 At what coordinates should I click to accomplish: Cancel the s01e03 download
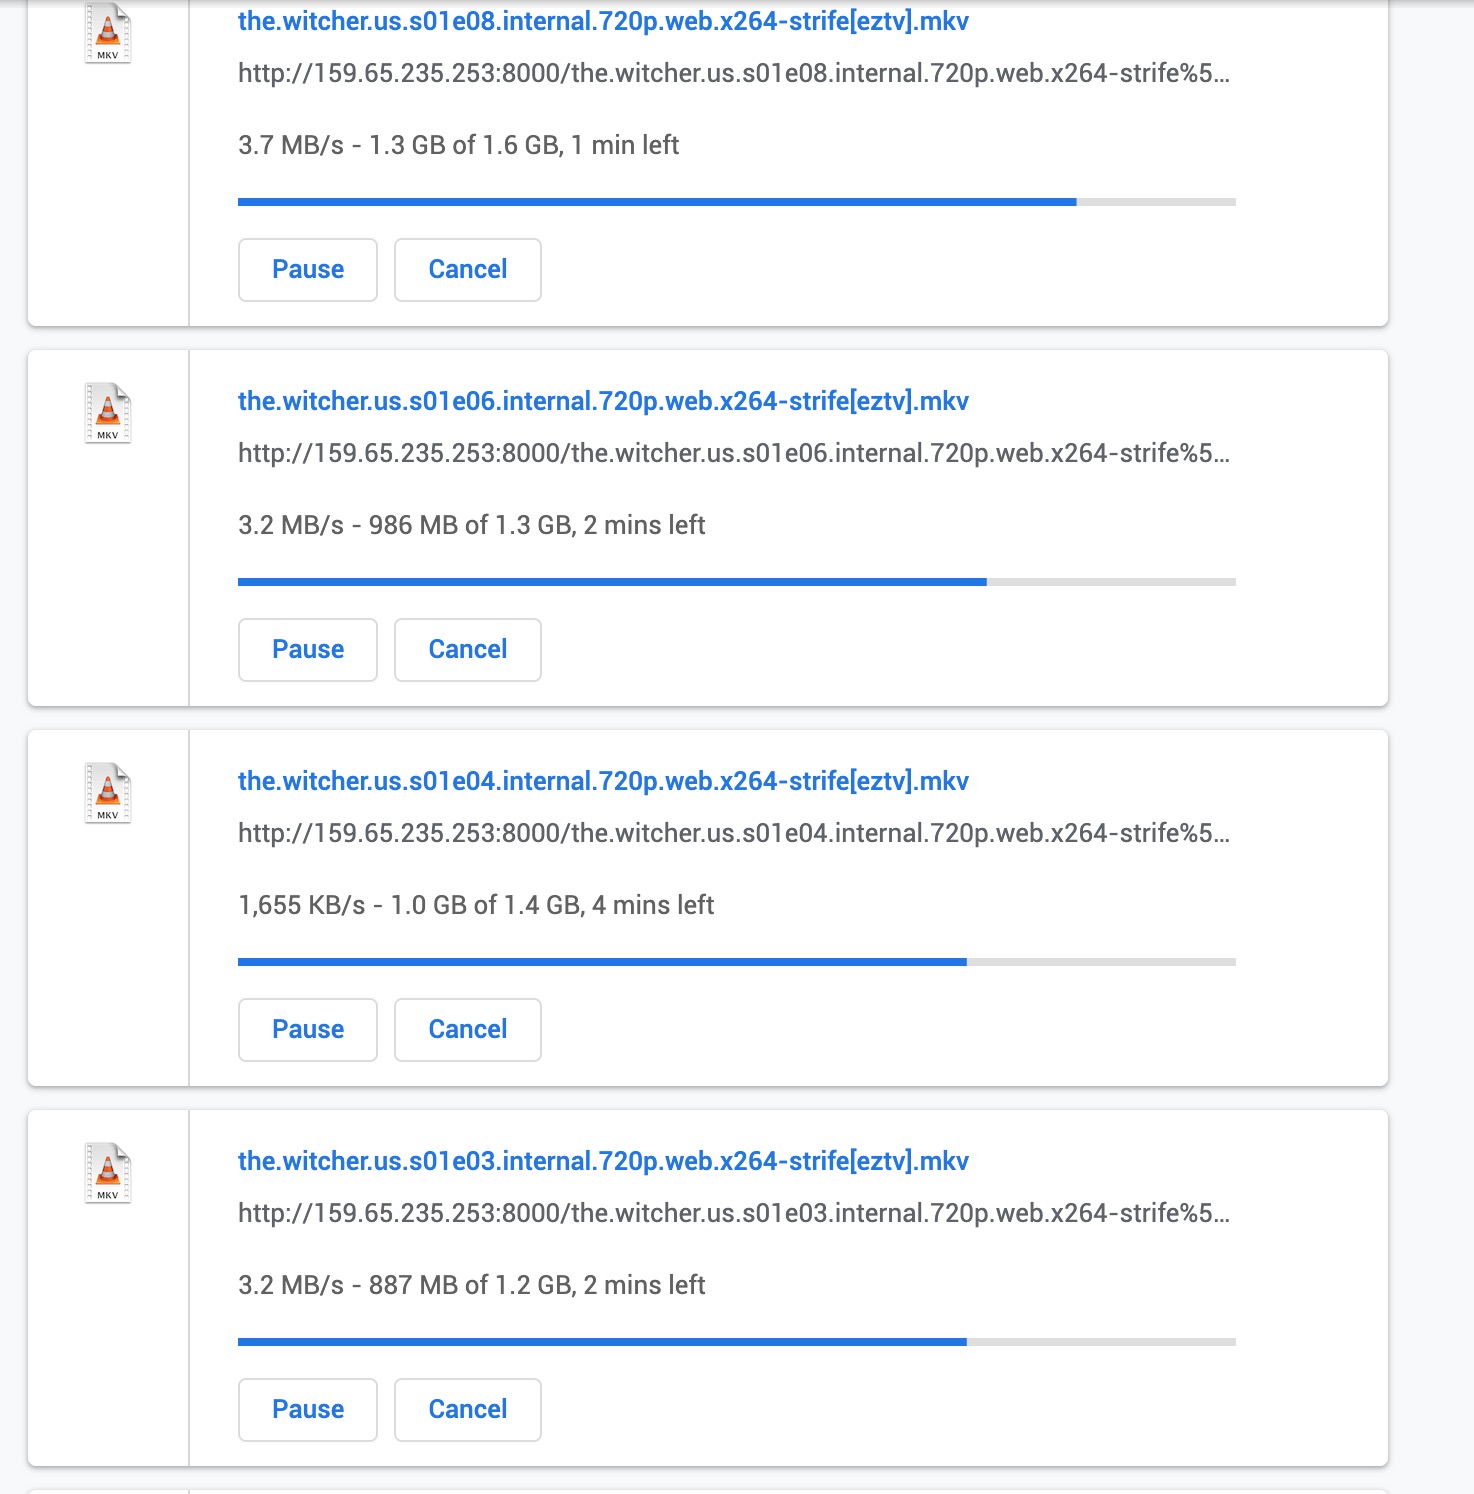[x=468, y=1410]
